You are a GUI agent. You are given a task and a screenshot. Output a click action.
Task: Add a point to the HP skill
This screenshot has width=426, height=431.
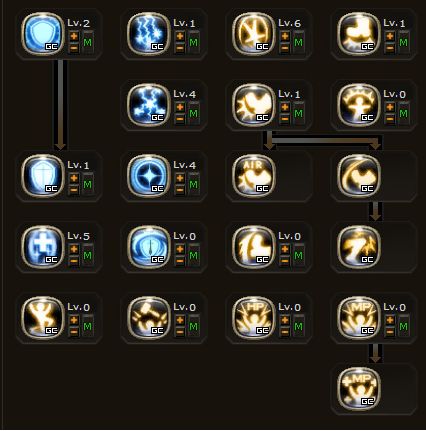(x=285, y=320)
